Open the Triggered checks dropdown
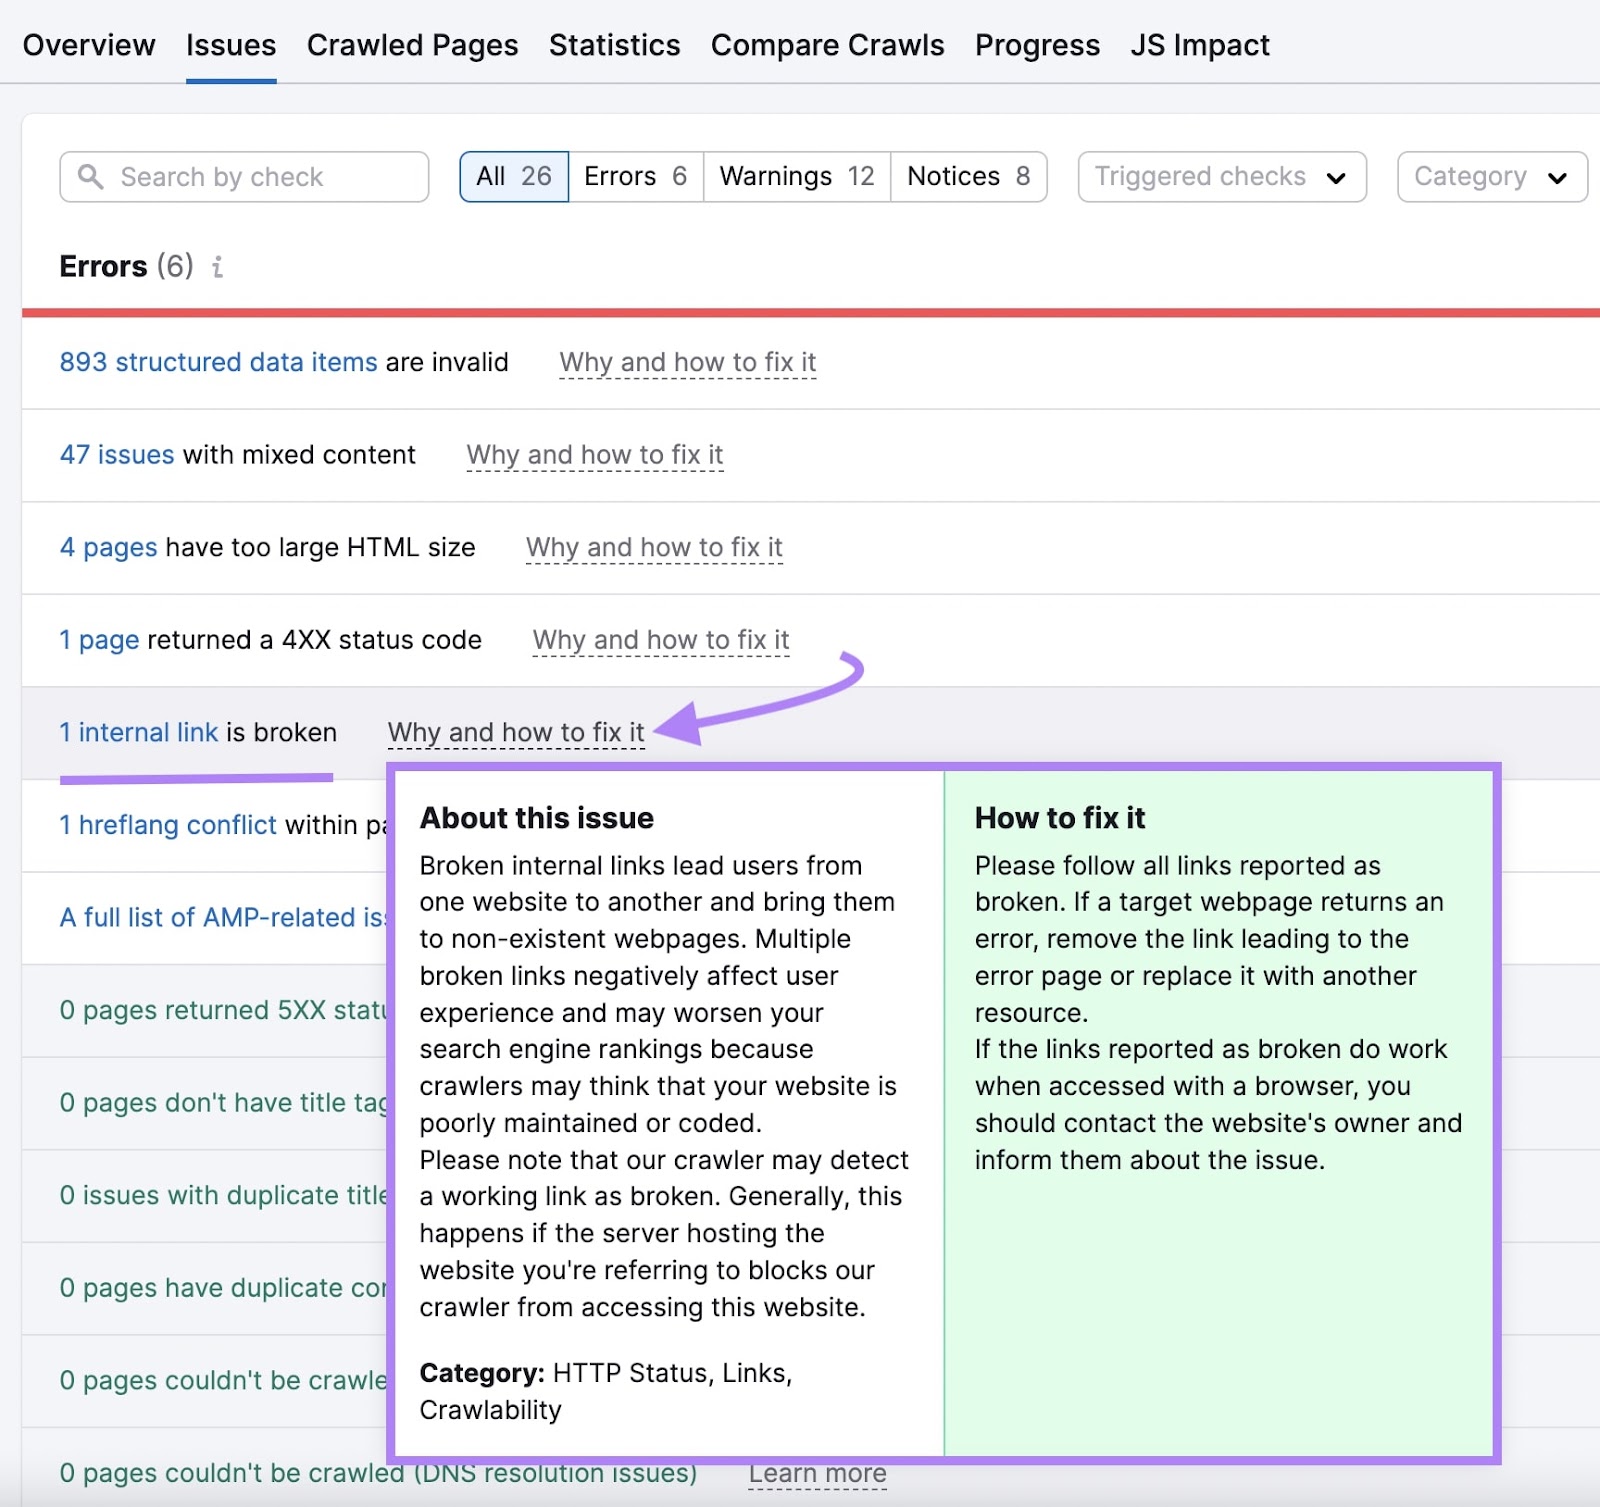The image size is (1600, 1507). [x=1222, y=177]
